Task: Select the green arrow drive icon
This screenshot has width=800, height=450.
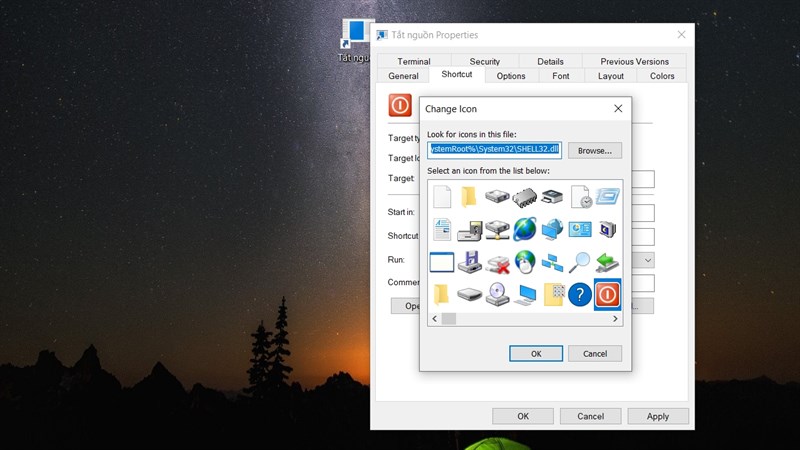Action: (x=607, y=262)
